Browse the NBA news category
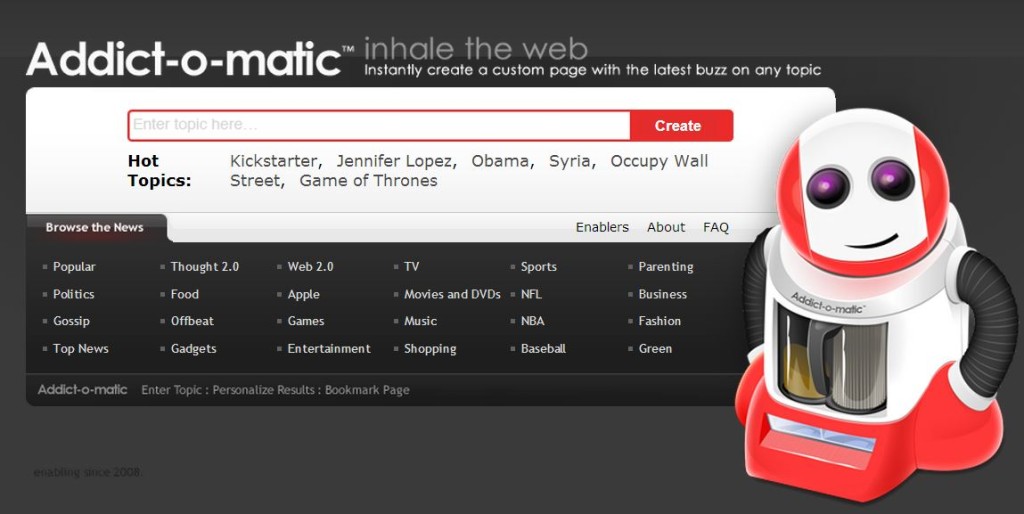The width and height of the screenshot is (1024, 514). (x=532, y=321)
